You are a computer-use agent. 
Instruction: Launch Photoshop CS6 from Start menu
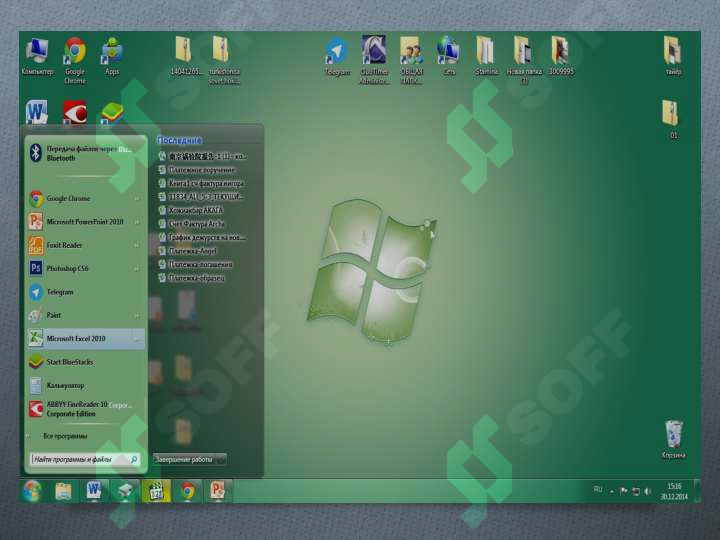point(85,269)
